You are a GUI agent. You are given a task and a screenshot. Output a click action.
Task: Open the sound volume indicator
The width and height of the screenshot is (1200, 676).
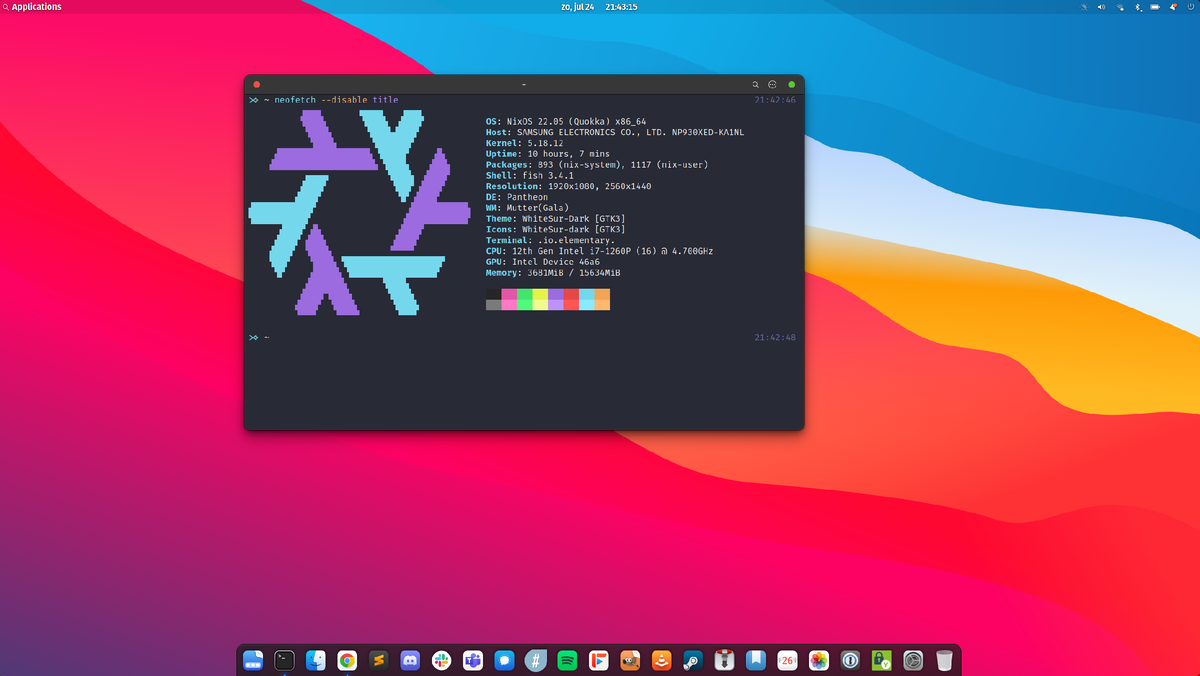click(1101, 7)
